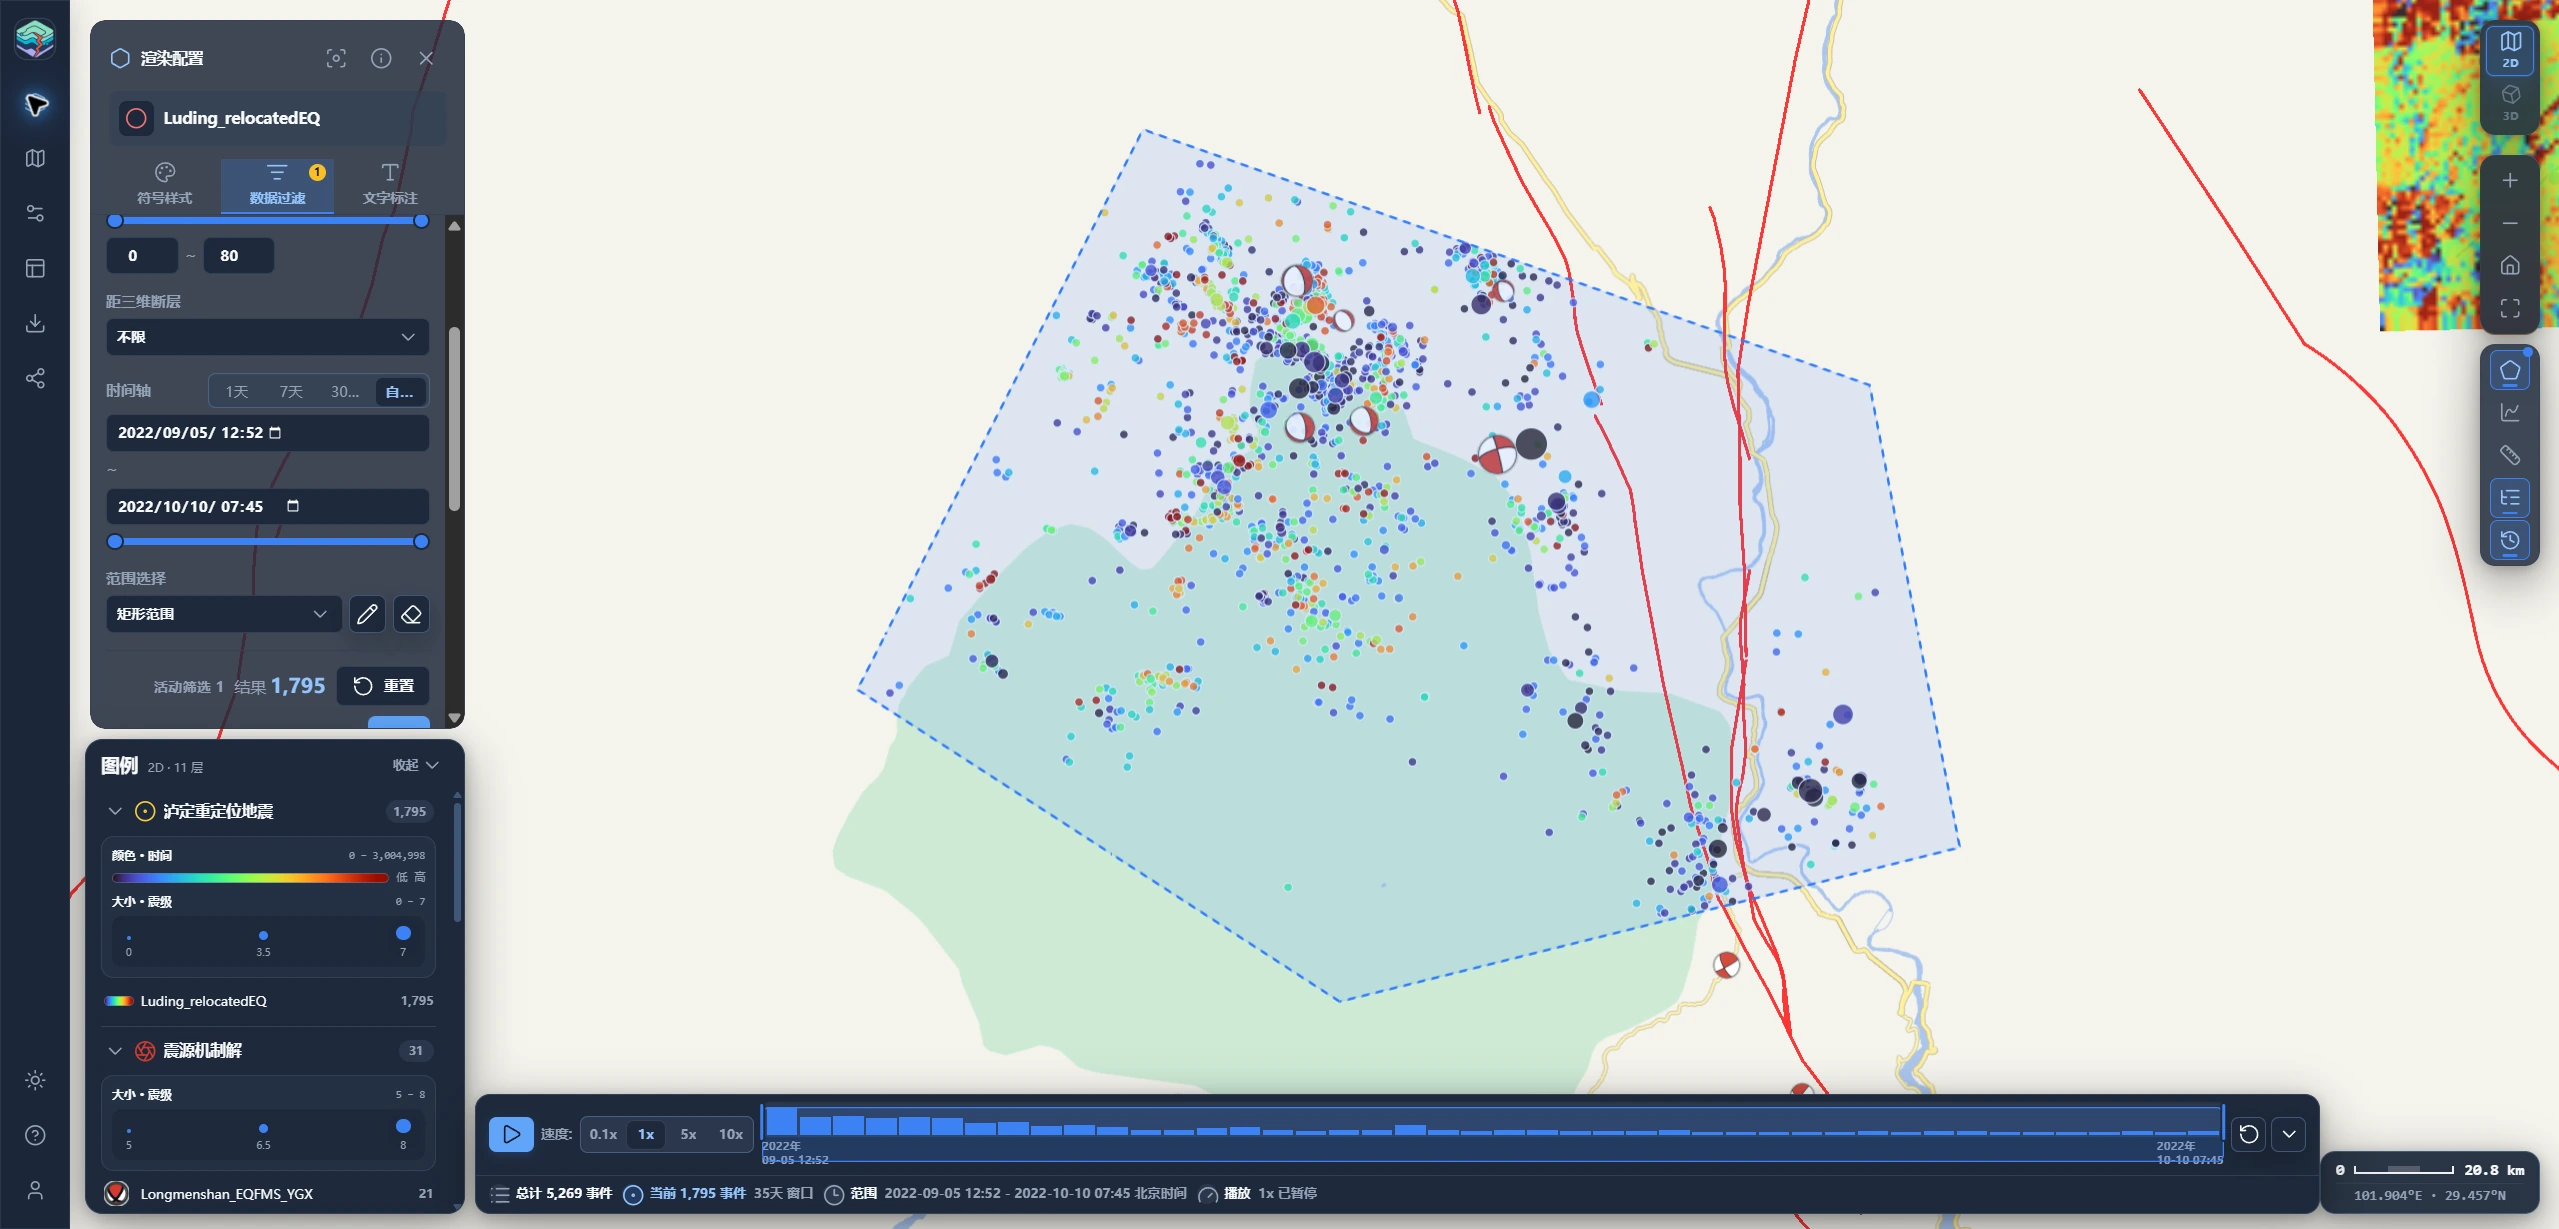Screen dimensions: 2559x1229
Task: Open the info icon in render config header
Action: pyautogui.click(x=381, y=58)
